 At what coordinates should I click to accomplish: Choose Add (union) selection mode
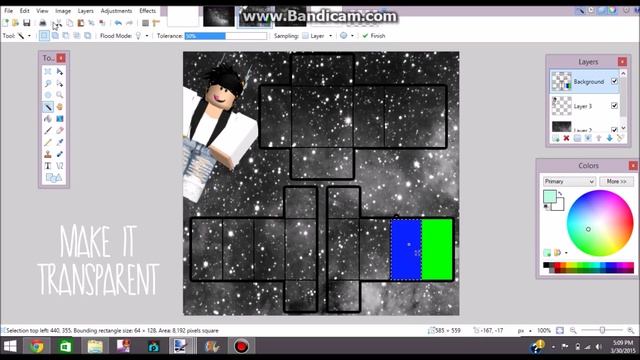point(55,36)
